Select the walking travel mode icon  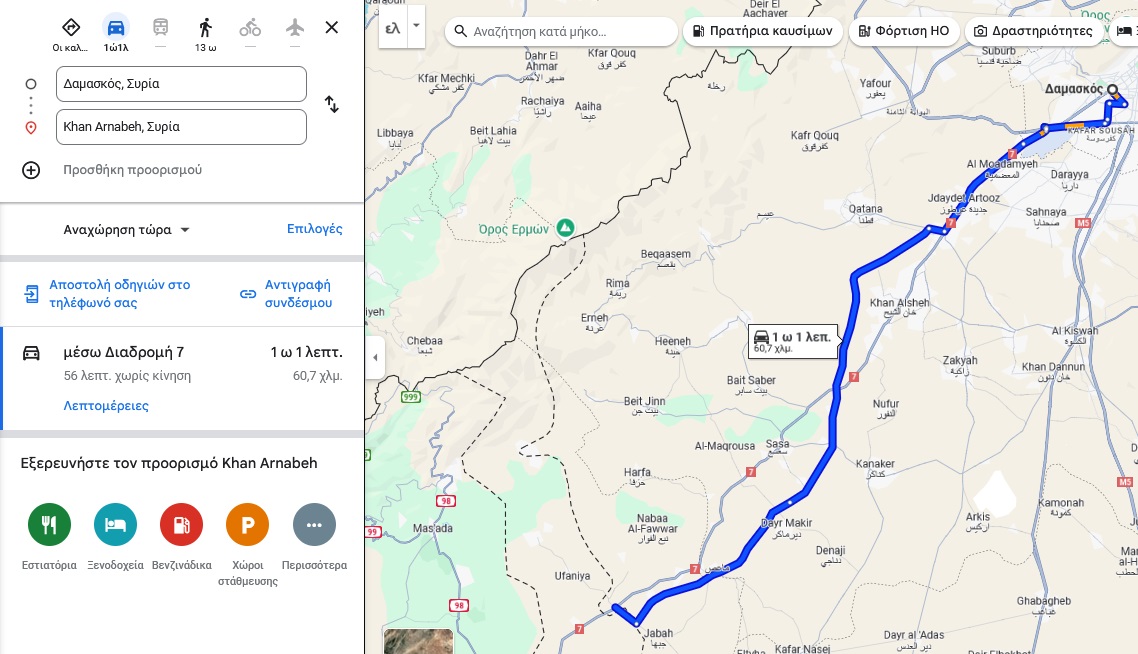[205, 28]
